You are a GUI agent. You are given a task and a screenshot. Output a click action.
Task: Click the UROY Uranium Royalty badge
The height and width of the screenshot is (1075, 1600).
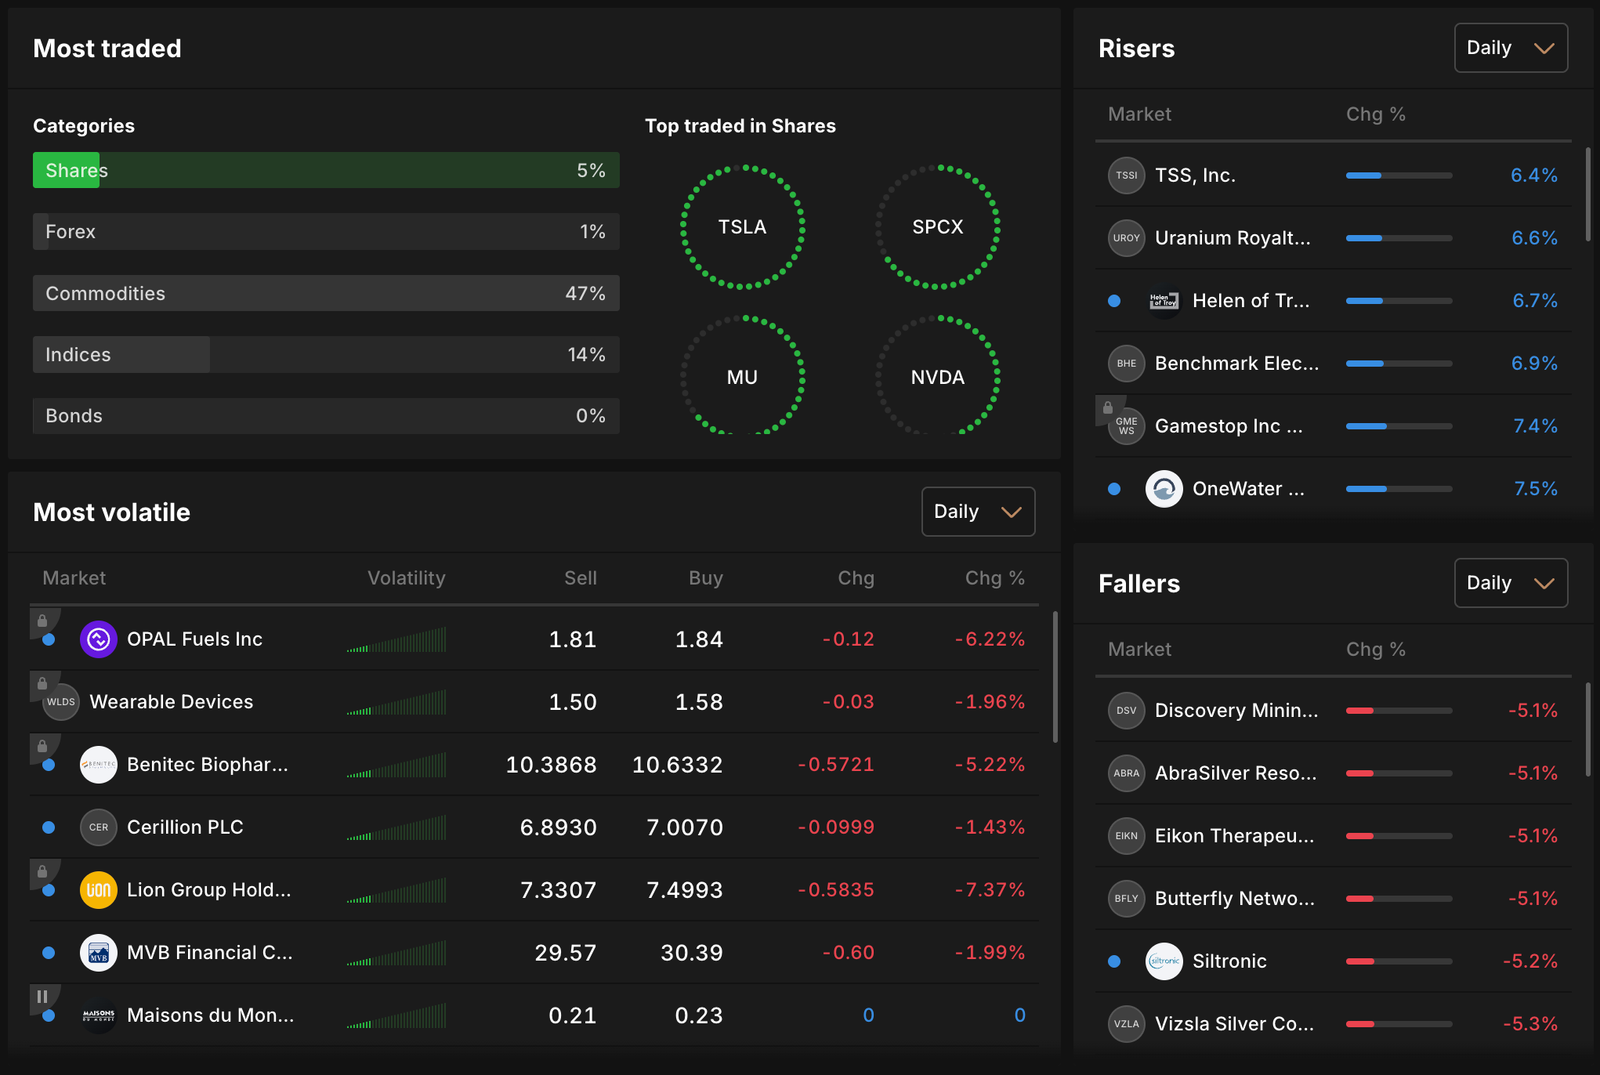click(x=1126, y=238)
